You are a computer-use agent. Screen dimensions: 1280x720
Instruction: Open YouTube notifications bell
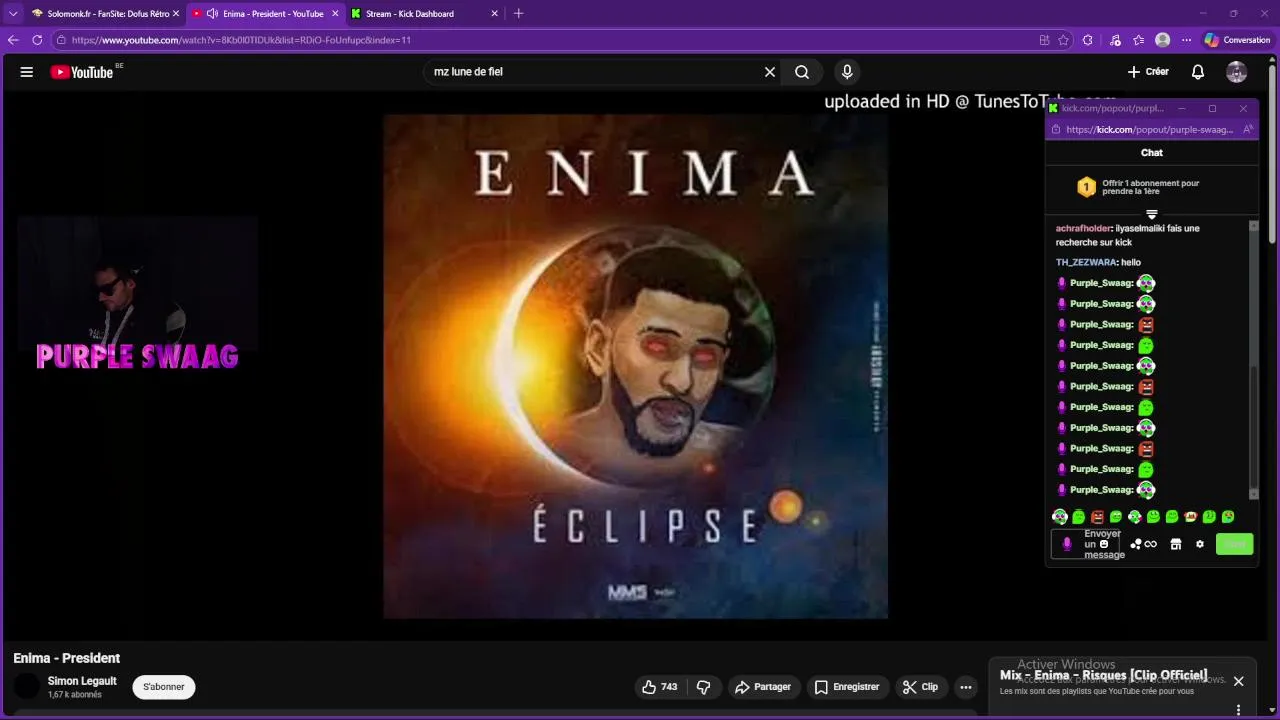click(x=1198, y=72)
